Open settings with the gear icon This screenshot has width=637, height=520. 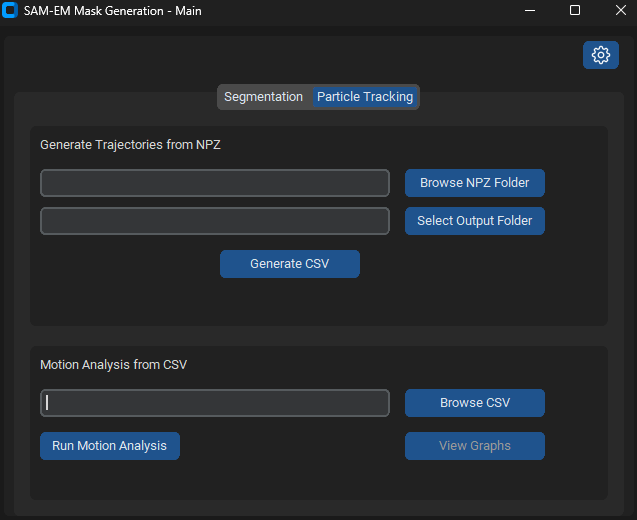(600, 55)
